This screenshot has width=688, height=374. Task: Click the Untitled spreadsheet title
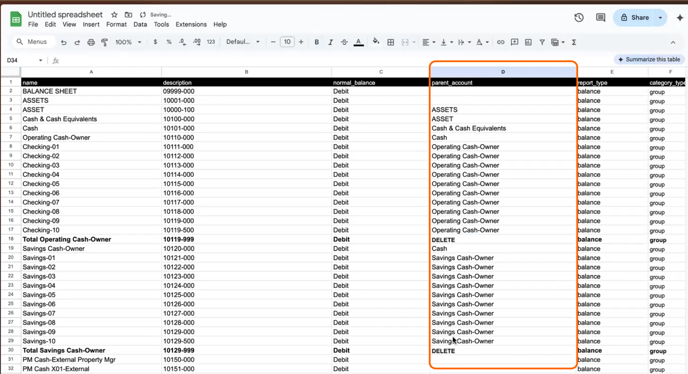pos(65,14)
